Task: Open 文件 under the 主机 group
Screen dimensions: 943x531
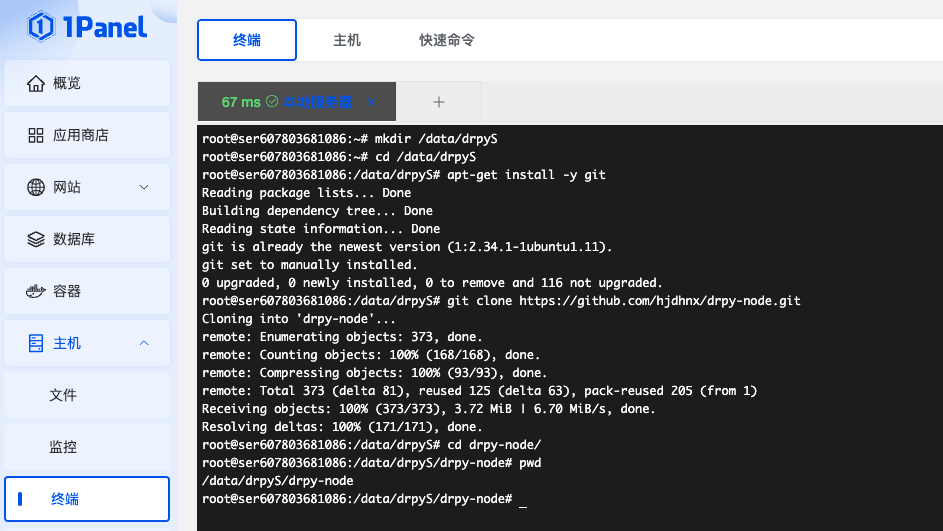Action: click(63, 395)
